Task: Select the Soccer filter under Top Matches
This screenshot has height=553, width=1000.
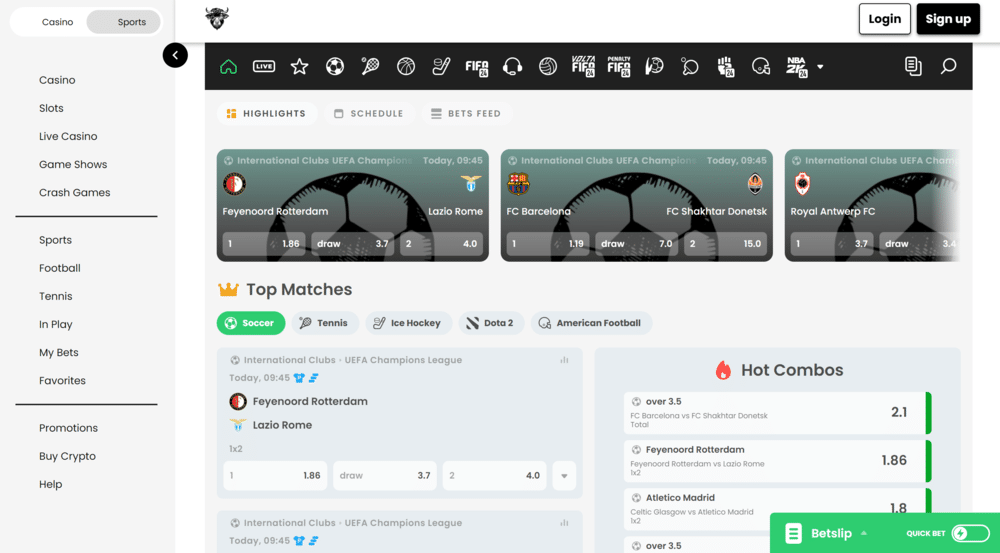Action: (251, 323)
